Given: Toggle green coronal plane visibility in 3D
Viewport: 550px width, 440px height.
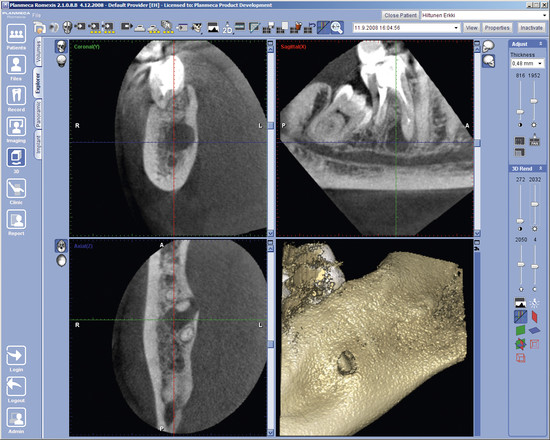Looking at the screenshot, I should (x=520, y=330).
